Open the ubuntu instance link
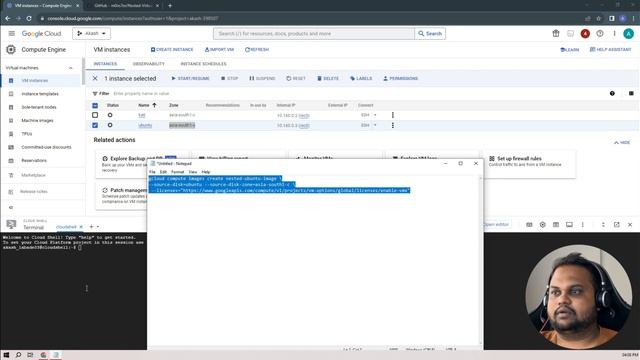The image size is (640, 360). point(145,125)
